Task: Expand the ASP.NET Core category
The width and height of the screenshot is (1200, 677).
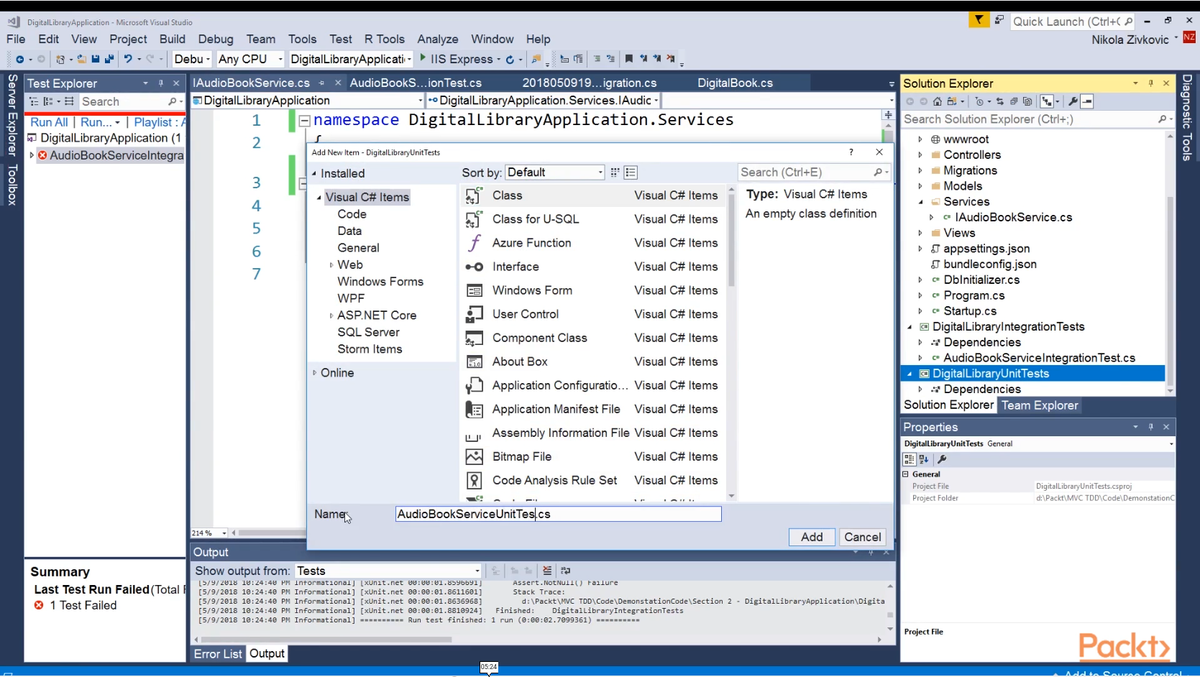Action: (x=331, y=316)
